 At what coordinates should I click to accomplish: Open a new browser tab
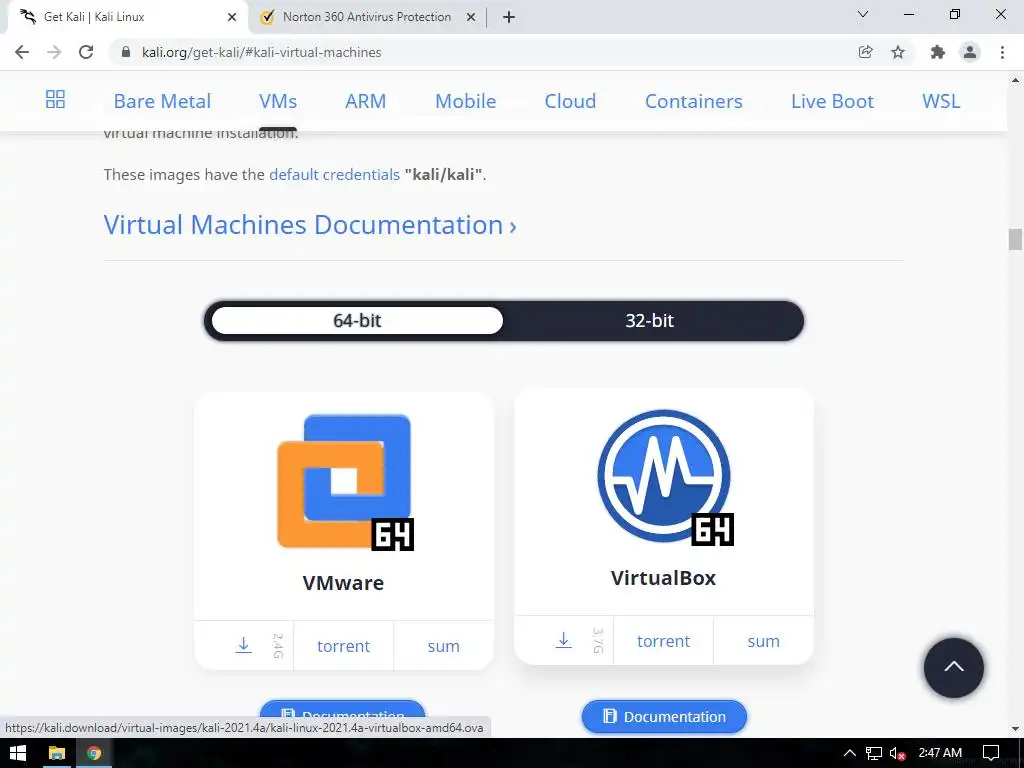pyautogui.click(x=509, y=18)
